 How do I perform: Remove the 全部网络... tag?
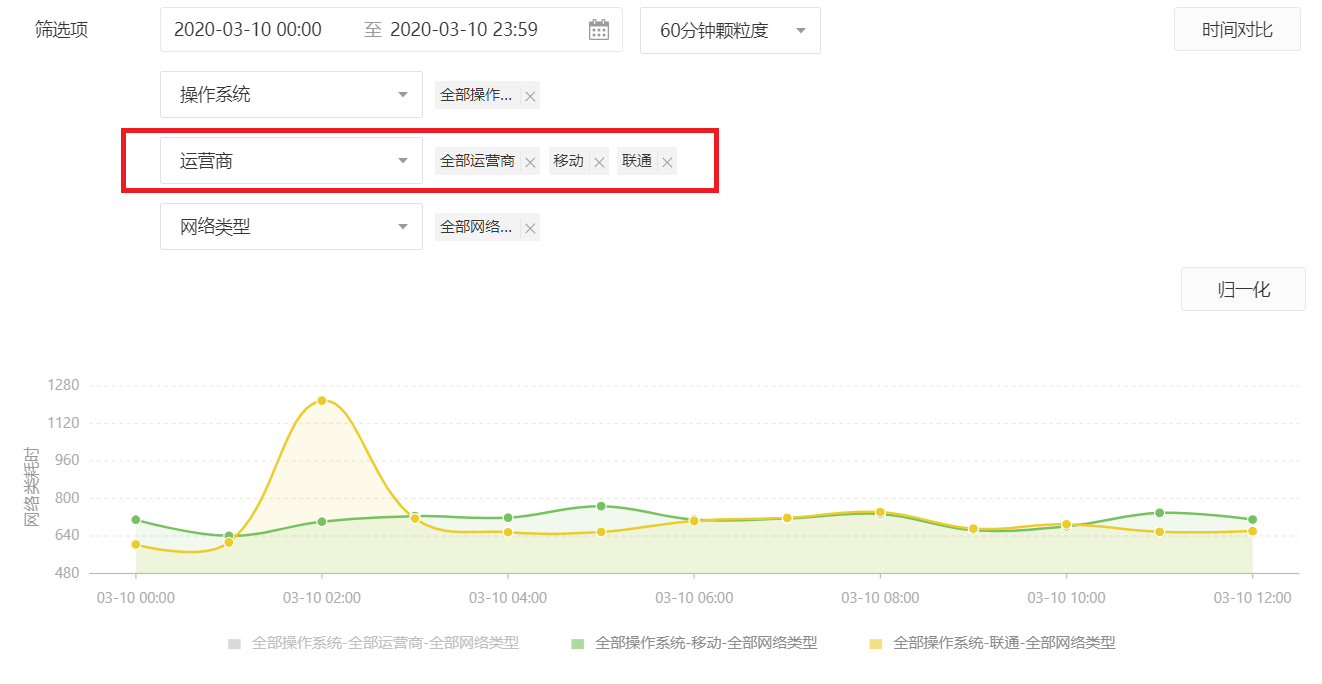coord(530,229)
